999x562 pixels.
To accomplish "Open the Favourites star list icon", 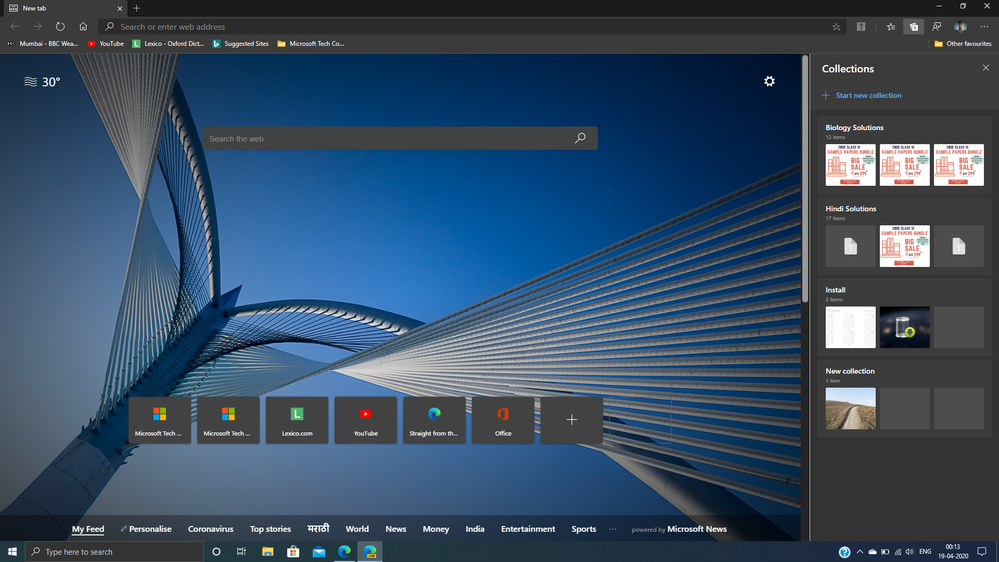I will tap(890, 27).
